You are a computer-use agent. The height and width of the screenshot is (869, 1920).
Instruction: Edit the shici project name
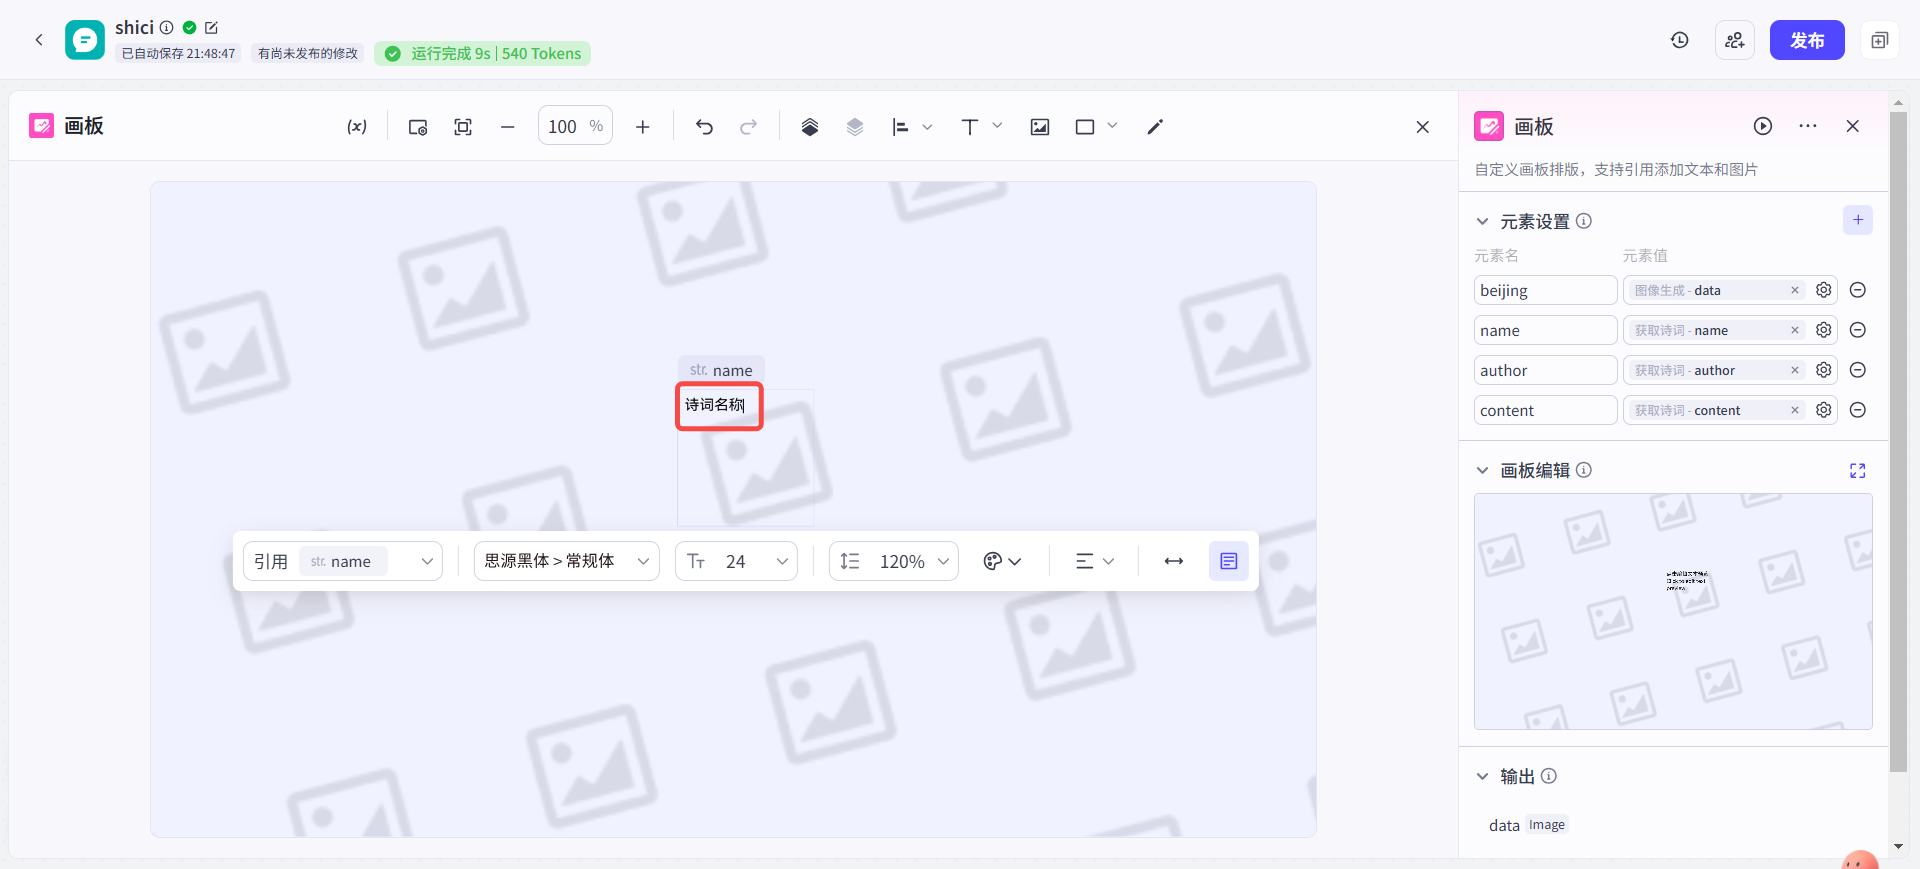click(211, 28)
